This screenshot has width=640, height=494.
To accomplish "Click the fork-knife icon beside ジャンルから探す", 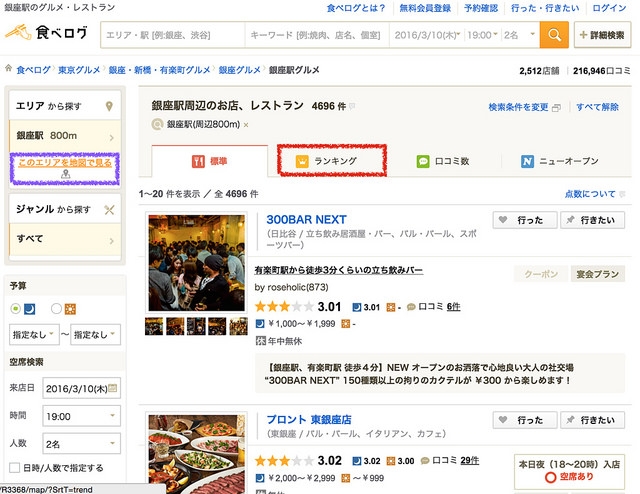I will tap(109, 210).
